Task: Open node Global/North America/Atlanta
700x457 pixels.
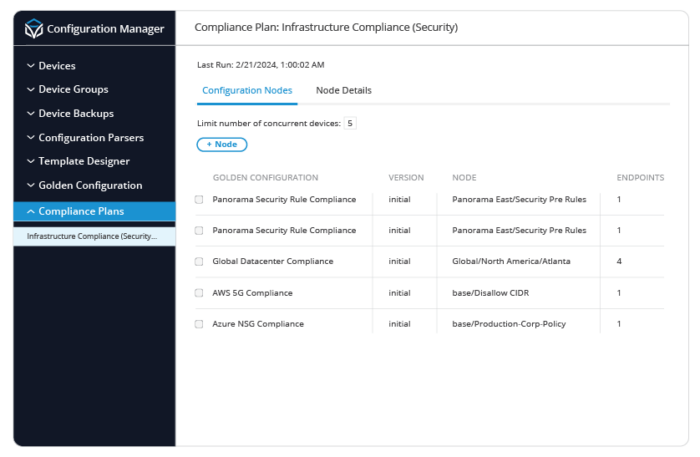Action: (505, 262)
